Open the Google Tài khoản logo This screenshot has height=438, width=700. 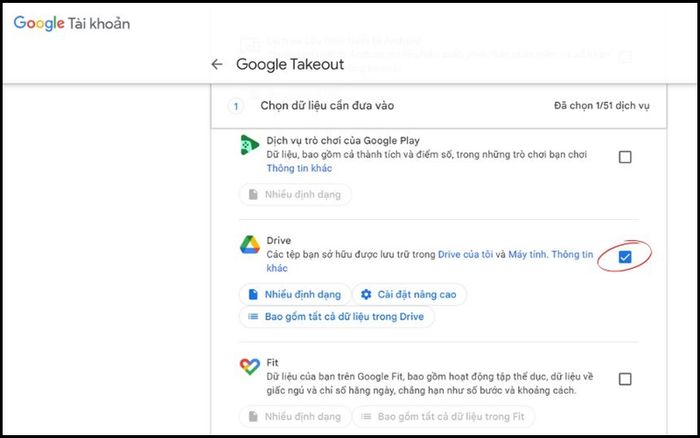72,24
